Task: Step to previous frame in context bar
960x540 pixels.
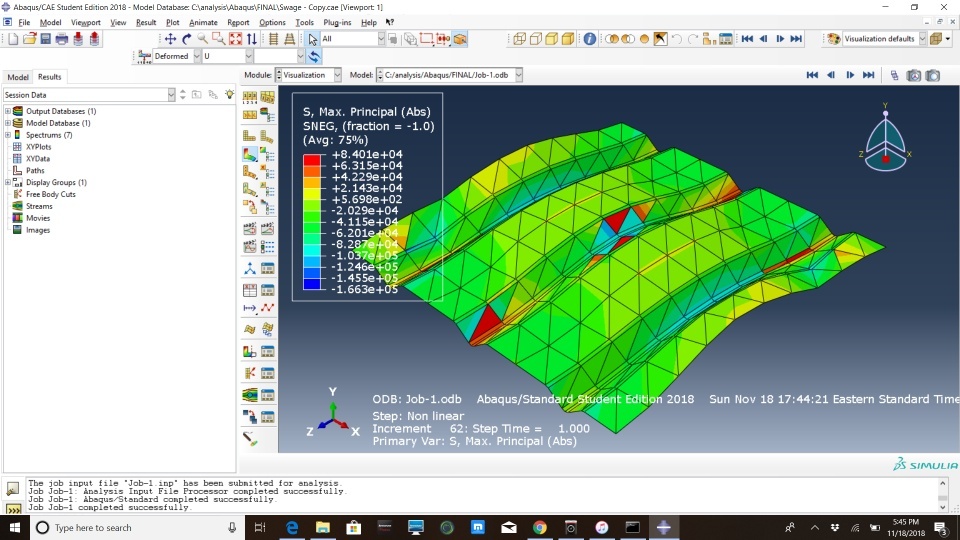Action: coord(831,75)
